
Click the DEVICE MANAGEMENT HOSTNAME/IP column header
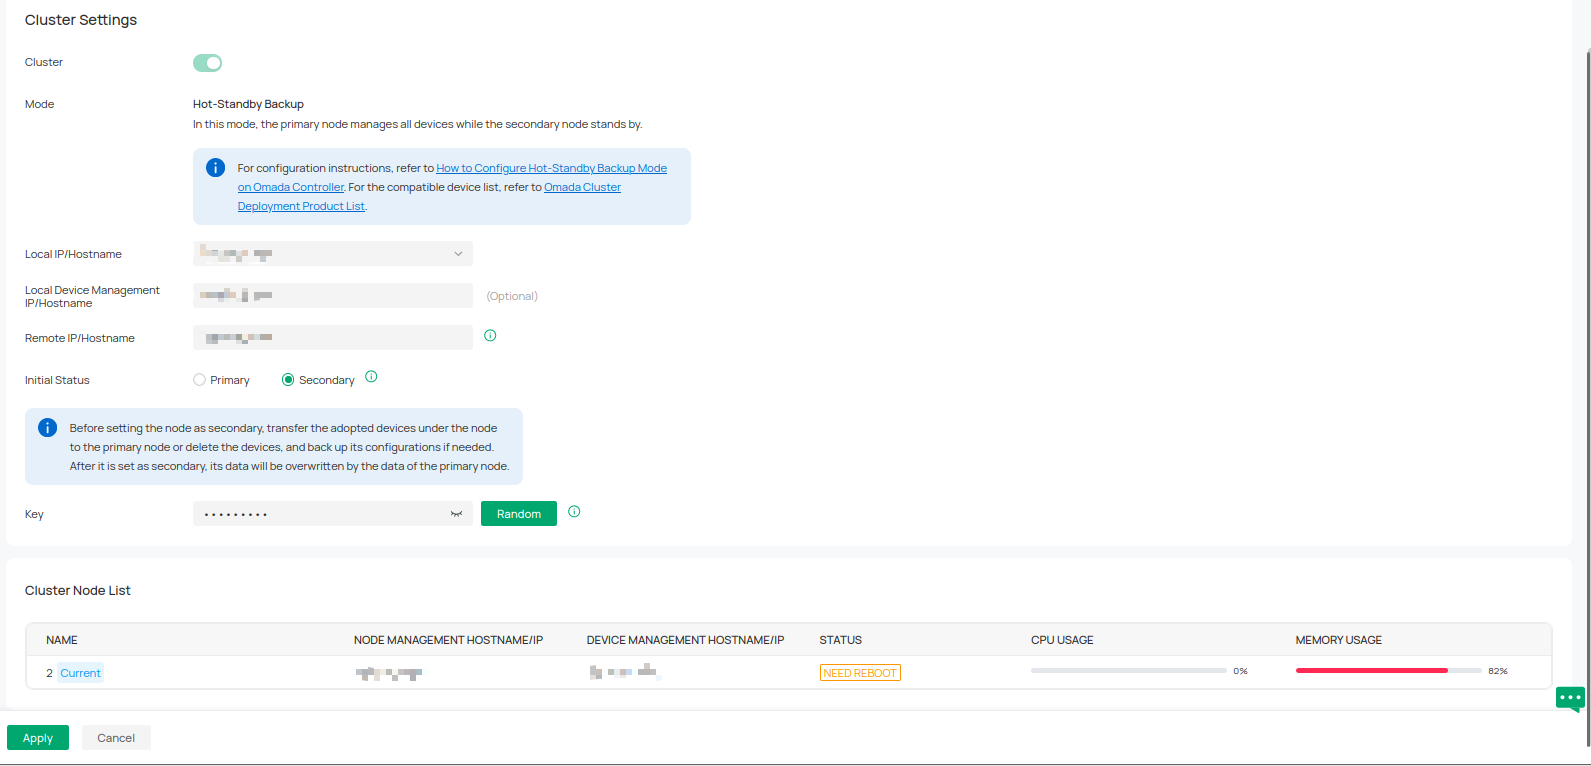coord(685,640)
